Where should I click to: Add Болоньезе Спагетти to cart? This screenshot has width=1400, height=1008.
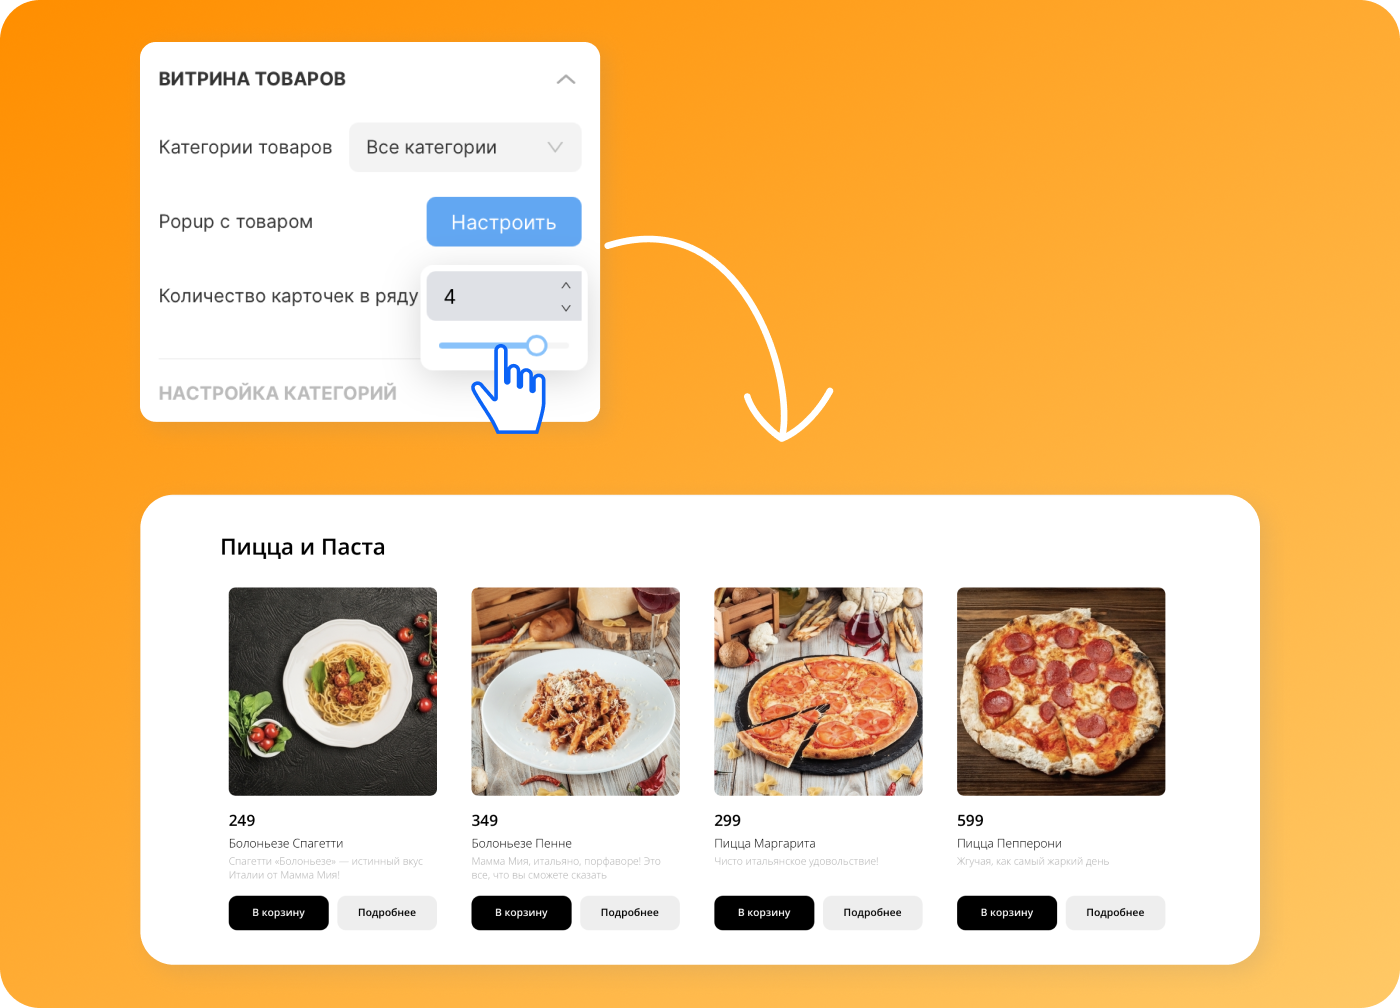click(x=279, y=913)
